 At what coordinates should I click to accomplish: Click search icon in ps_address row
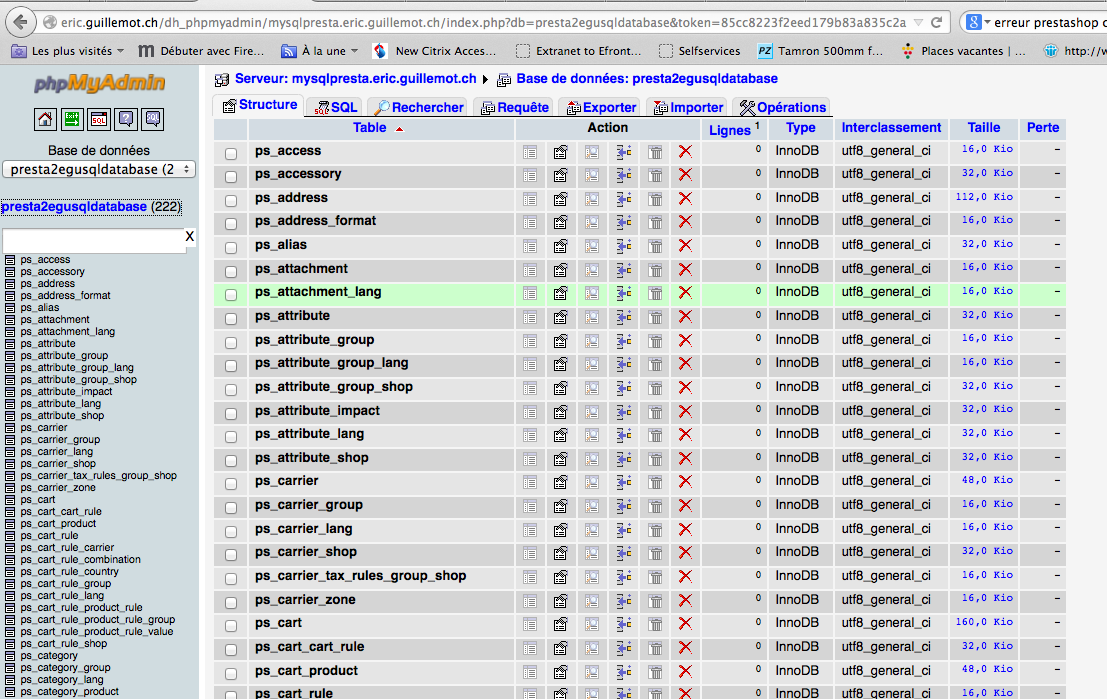click(592, 199)
